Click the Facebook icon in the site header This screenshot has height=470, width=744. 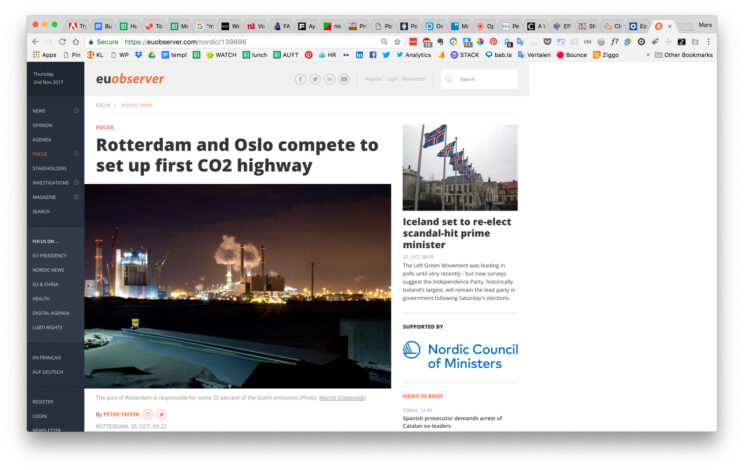[x=300, y=79]
